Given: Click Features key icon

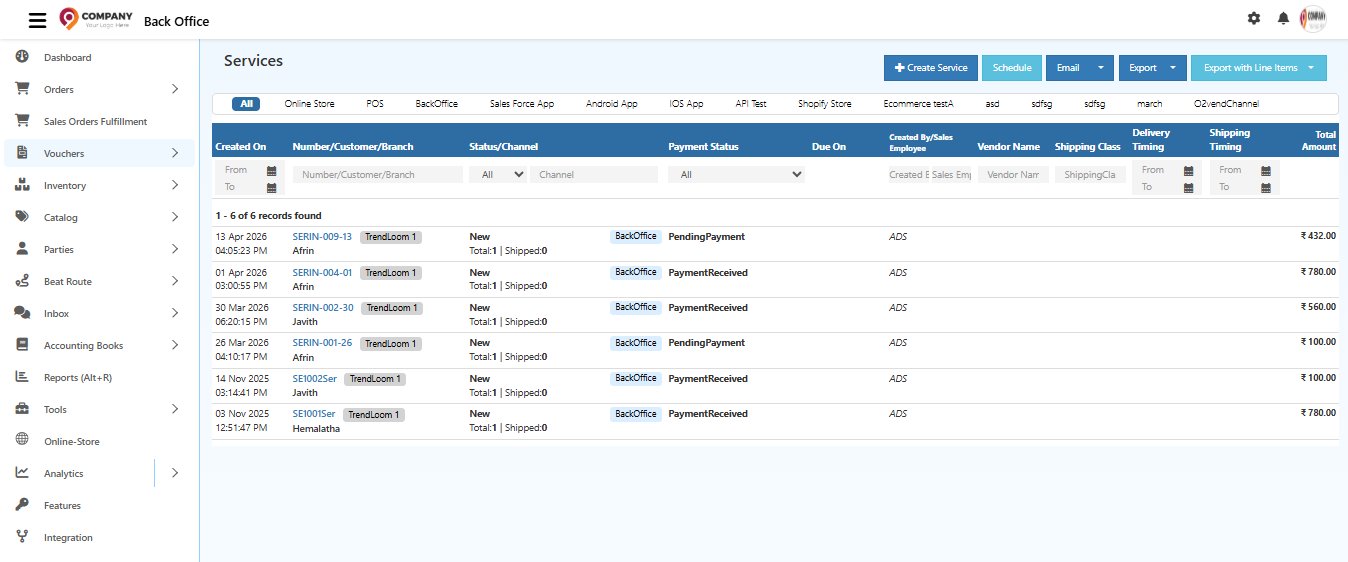Looking at the screenshot, I should point(22,505).
